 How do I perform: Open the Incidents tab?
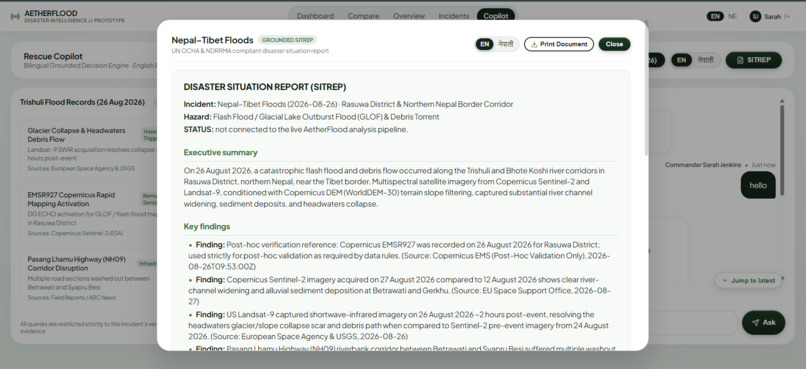pos(454,16)
